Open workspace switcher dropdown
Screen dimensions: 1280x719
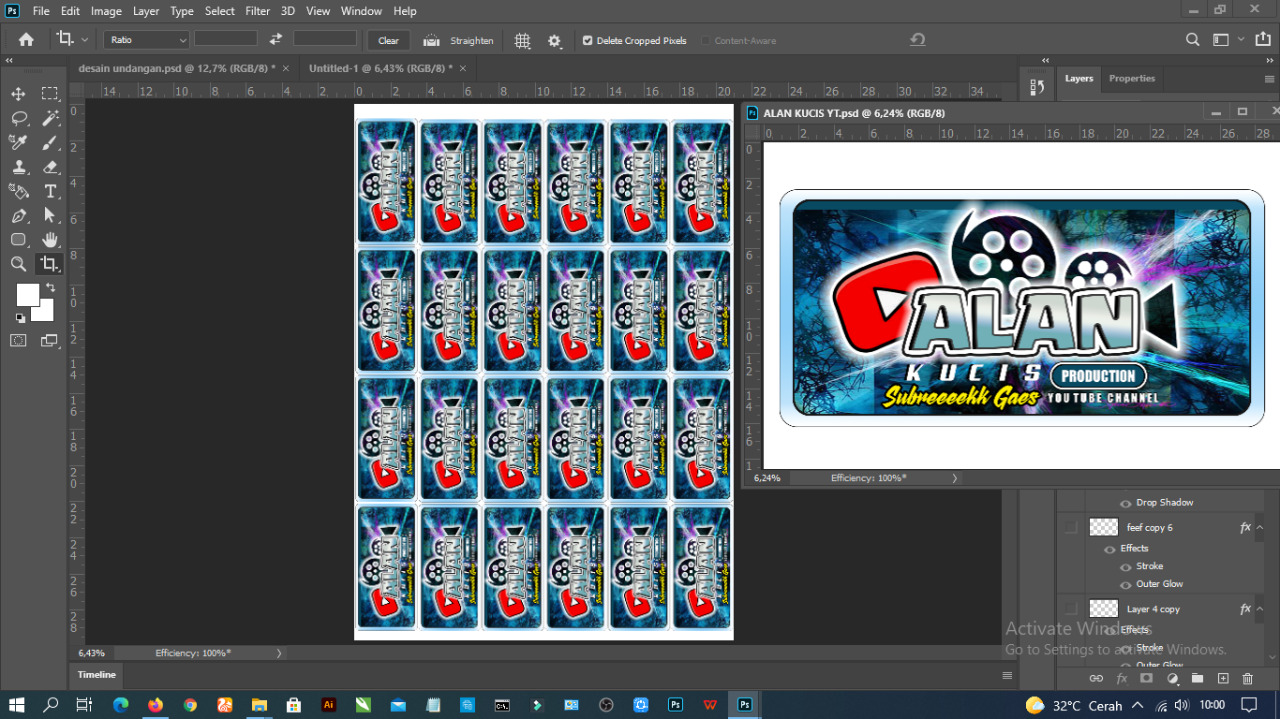click(x=1225, y=40)
